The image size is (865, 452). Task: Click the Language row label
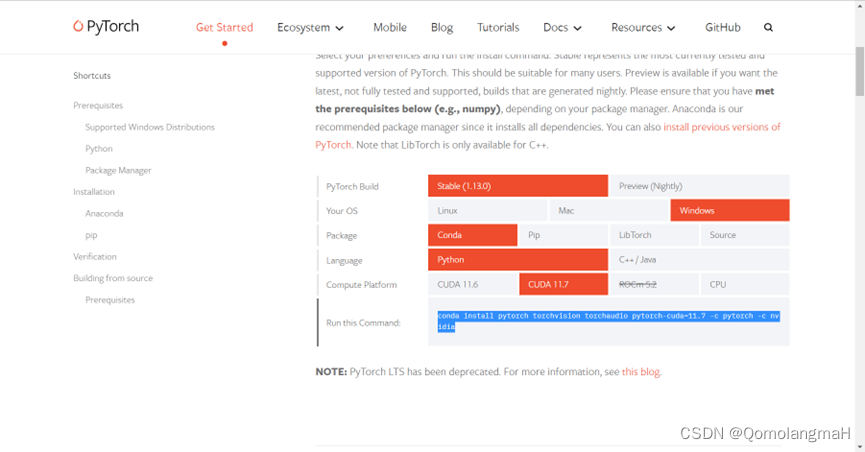click(344, 260)
